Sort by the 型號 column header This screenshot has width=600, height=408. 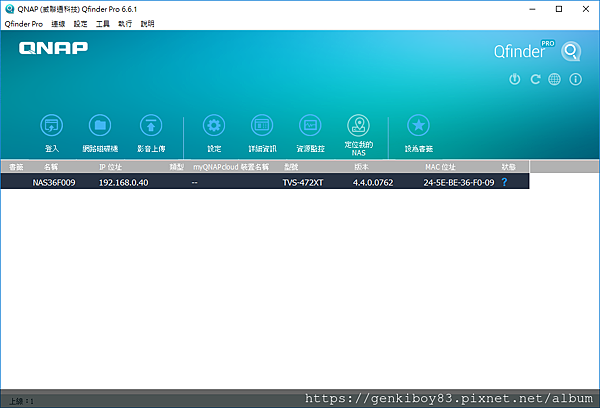click(291, 167)
